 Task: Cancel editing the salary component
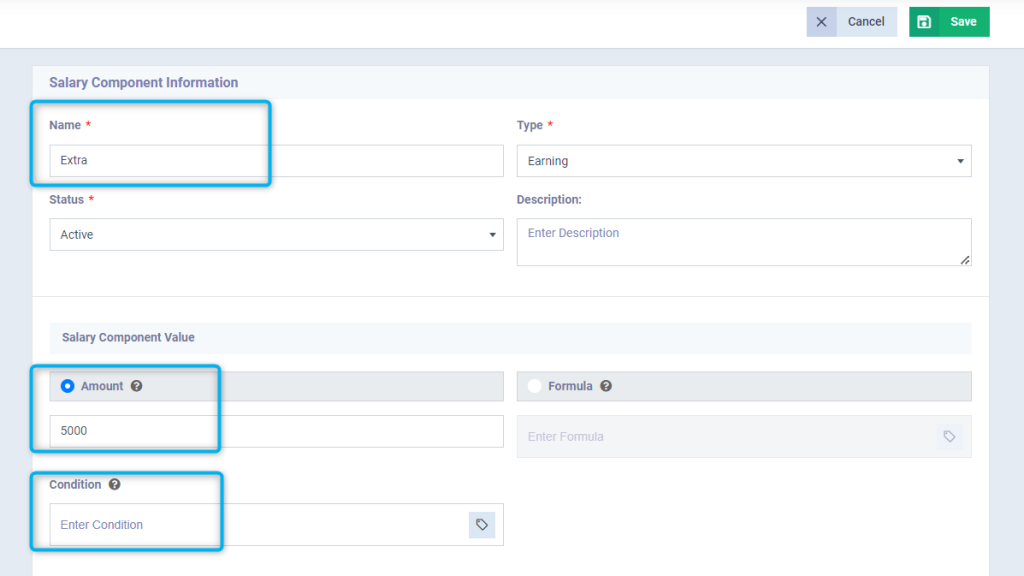pyautogui.click(x=865, y=21)
